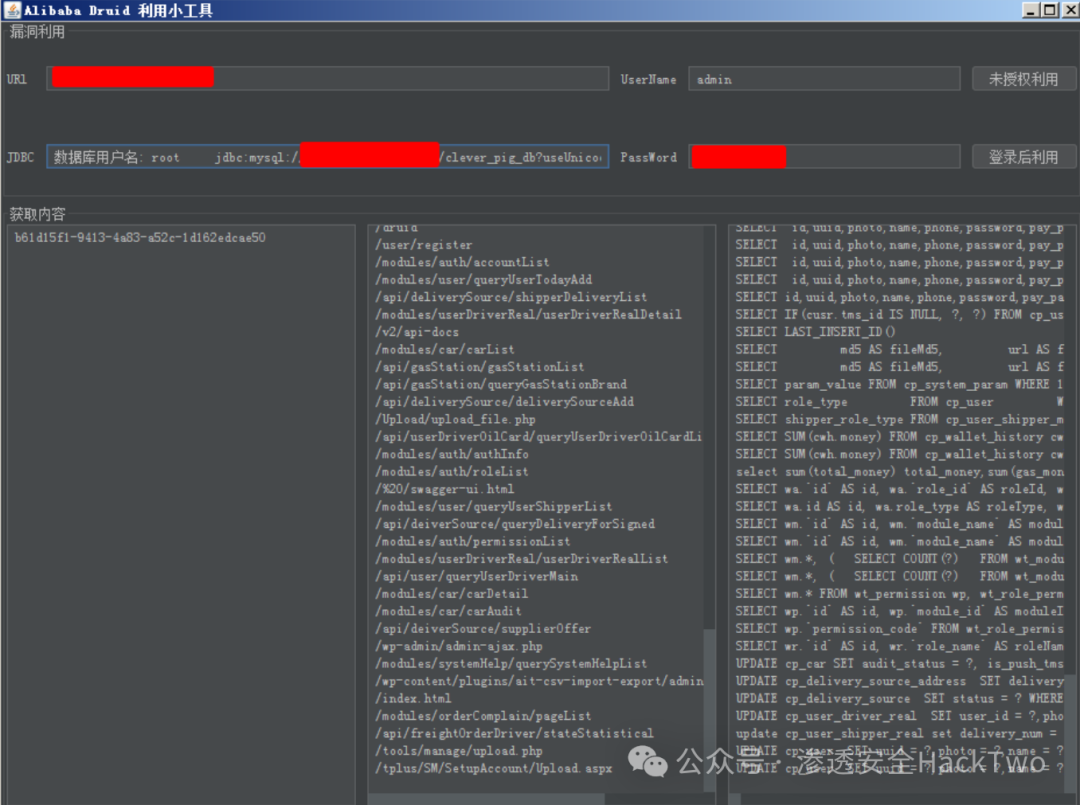Select the /index.html path
Screen dimensions: 1080x805
(413, 699)
